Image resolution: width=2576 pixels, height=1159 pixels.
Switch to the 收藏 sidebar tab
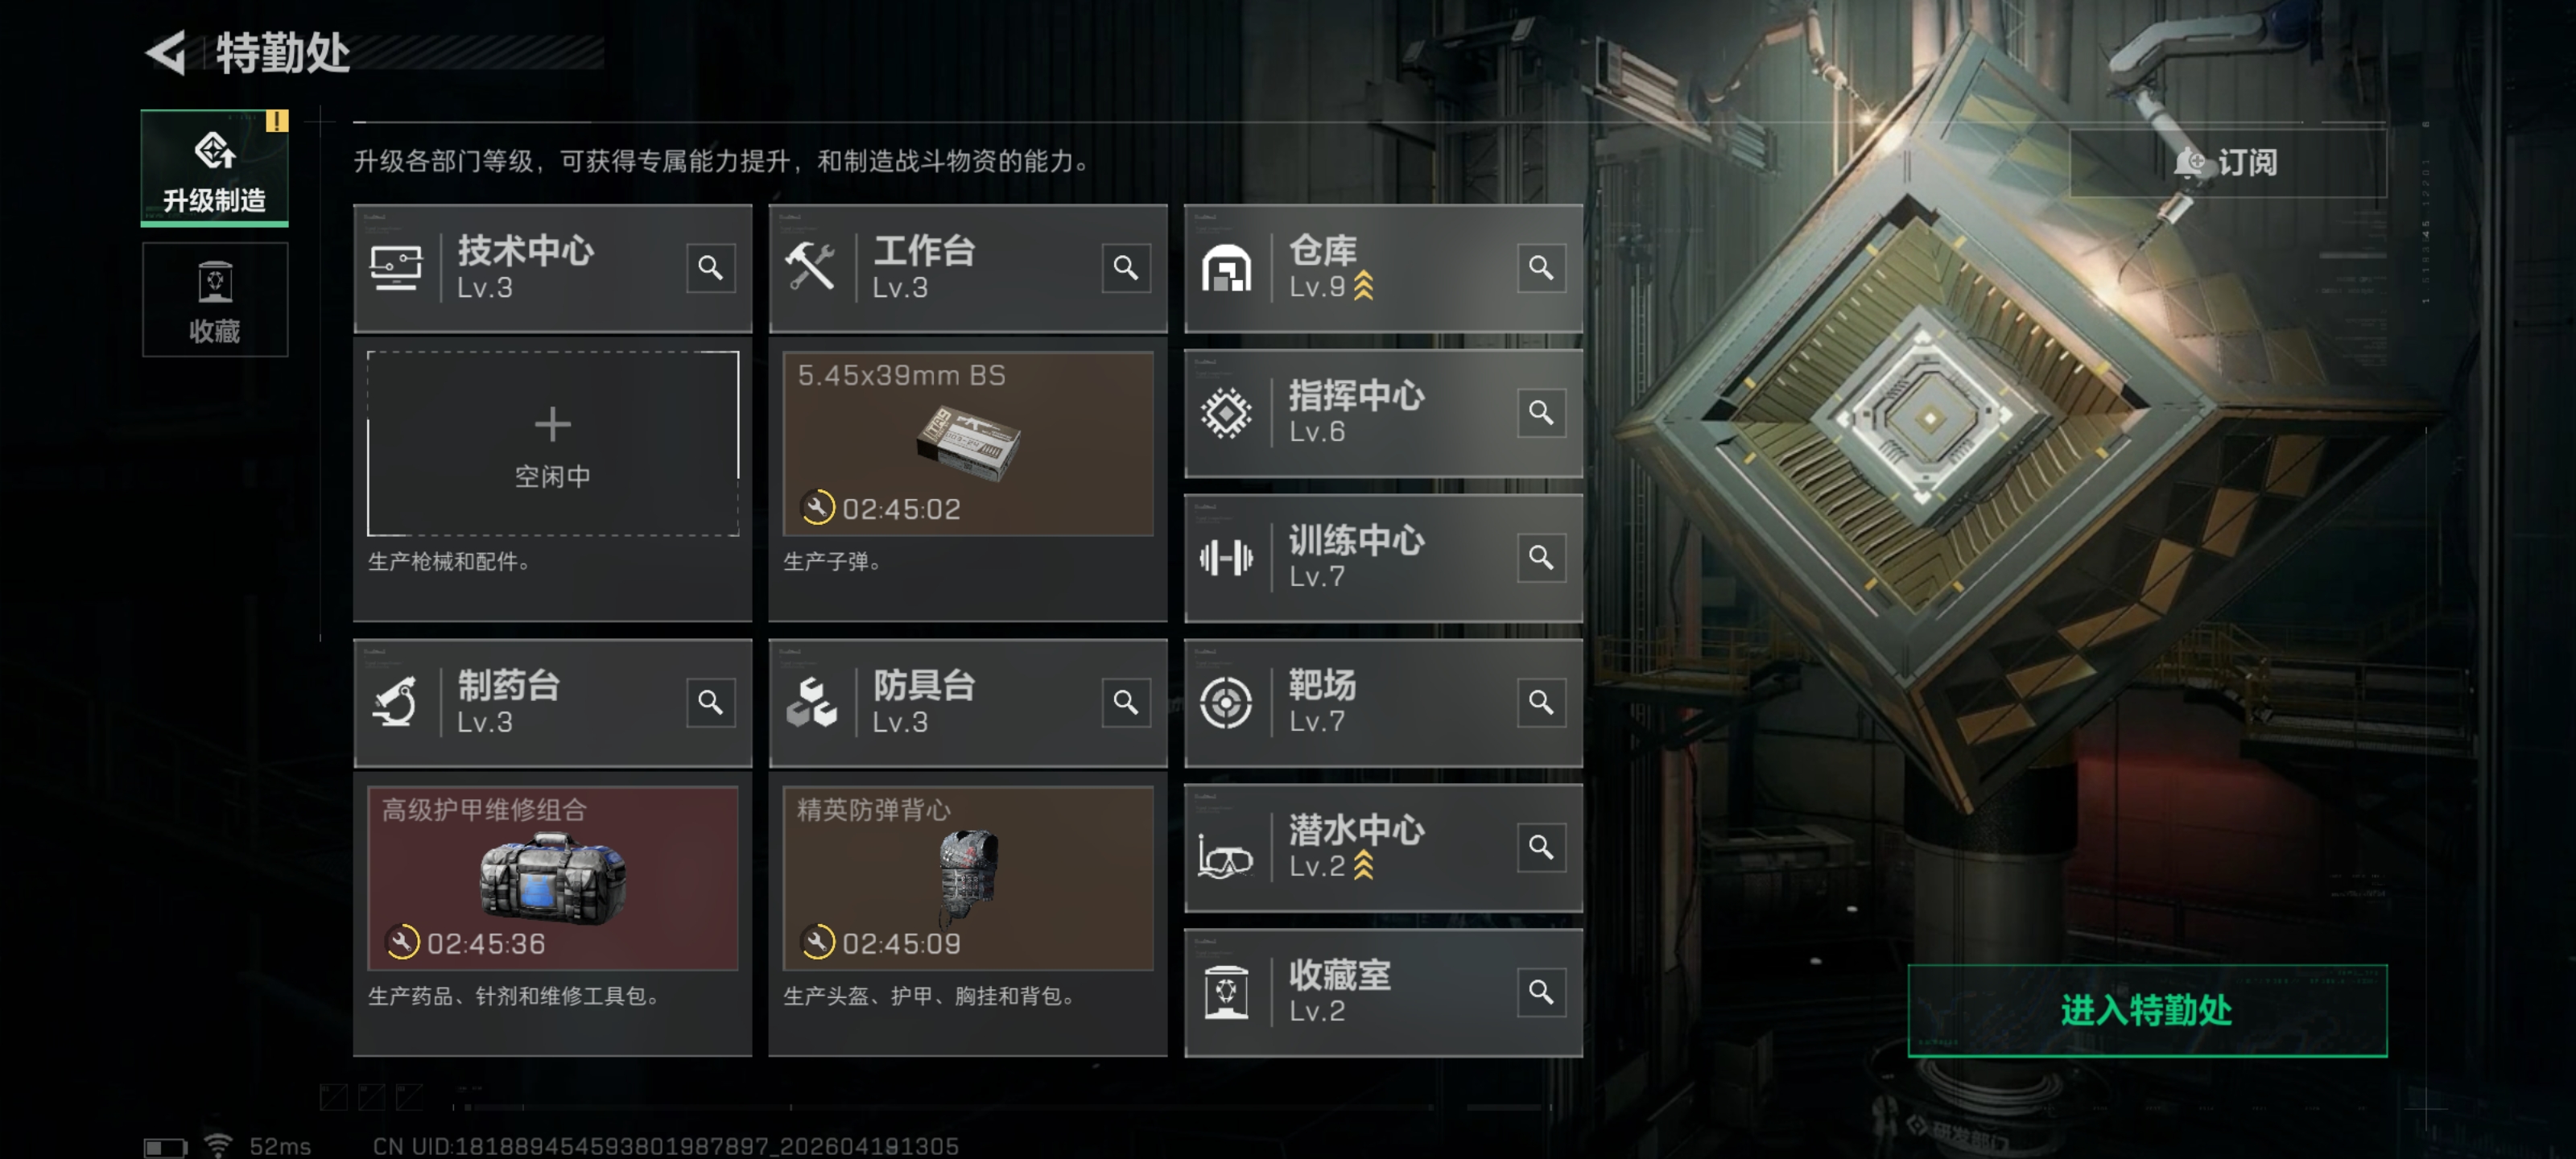click(214, 300)
